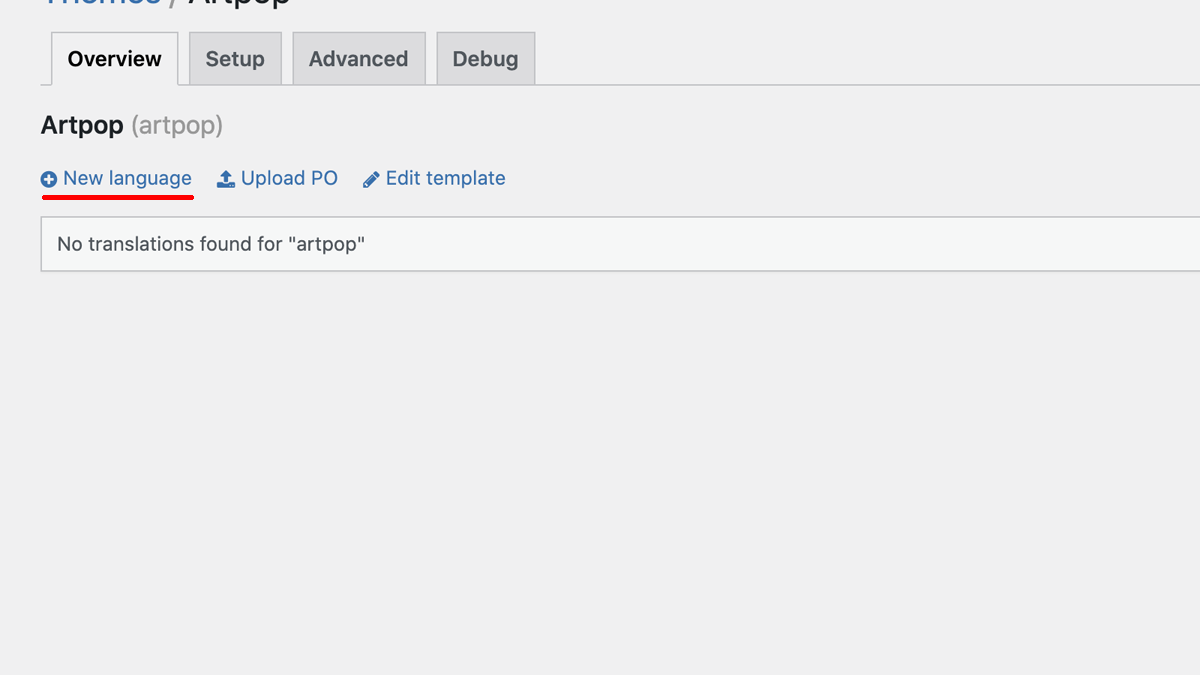Click the upload tray icon before Upload PO
The width and height of the screenshot is (1200, 675).
[x=226, y=179]
